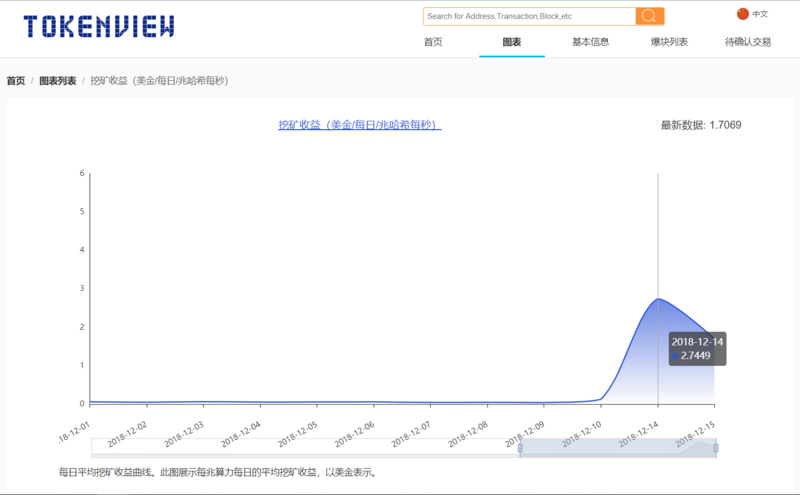The height and width of the screenshot is (495, 800).
Task: Open the 基本信息 navigation tab
Action: [x=590, y=42]
